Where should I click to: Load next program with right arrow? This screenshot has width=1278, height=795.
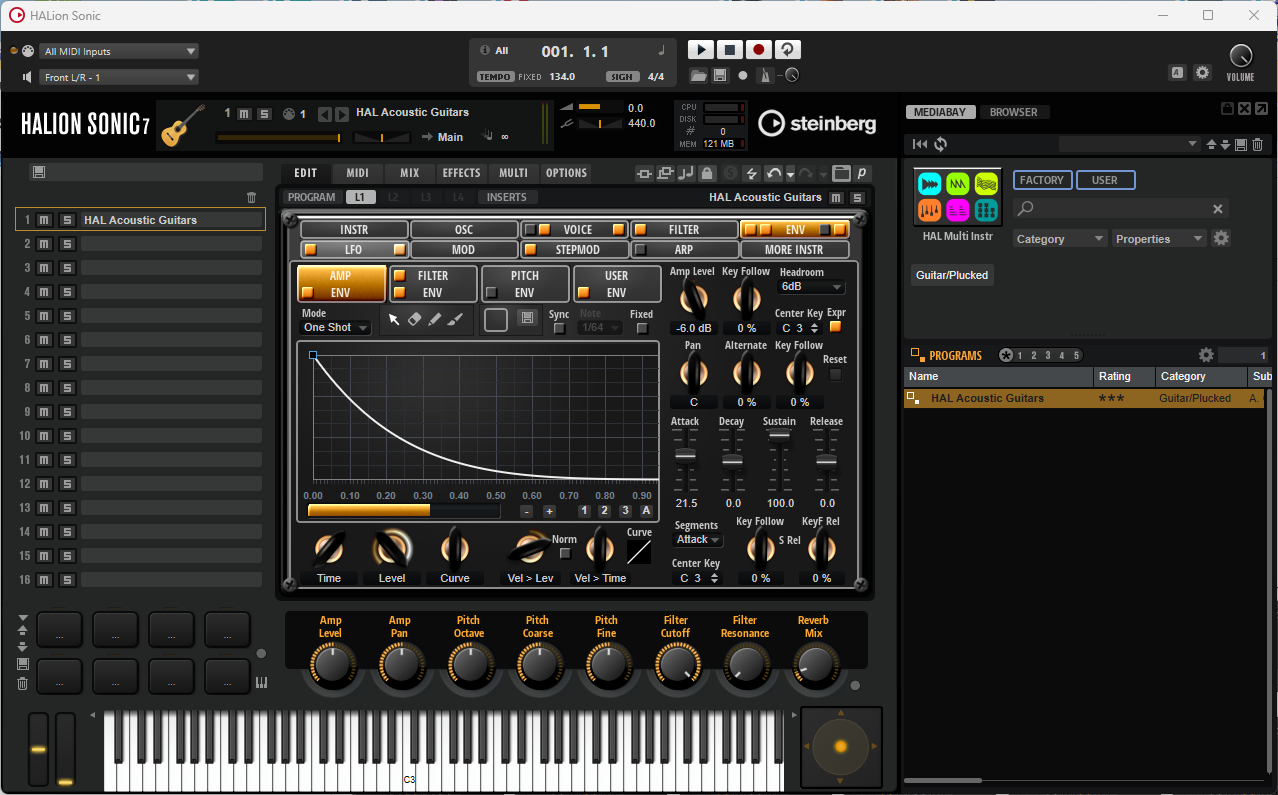tap(342, 114)
